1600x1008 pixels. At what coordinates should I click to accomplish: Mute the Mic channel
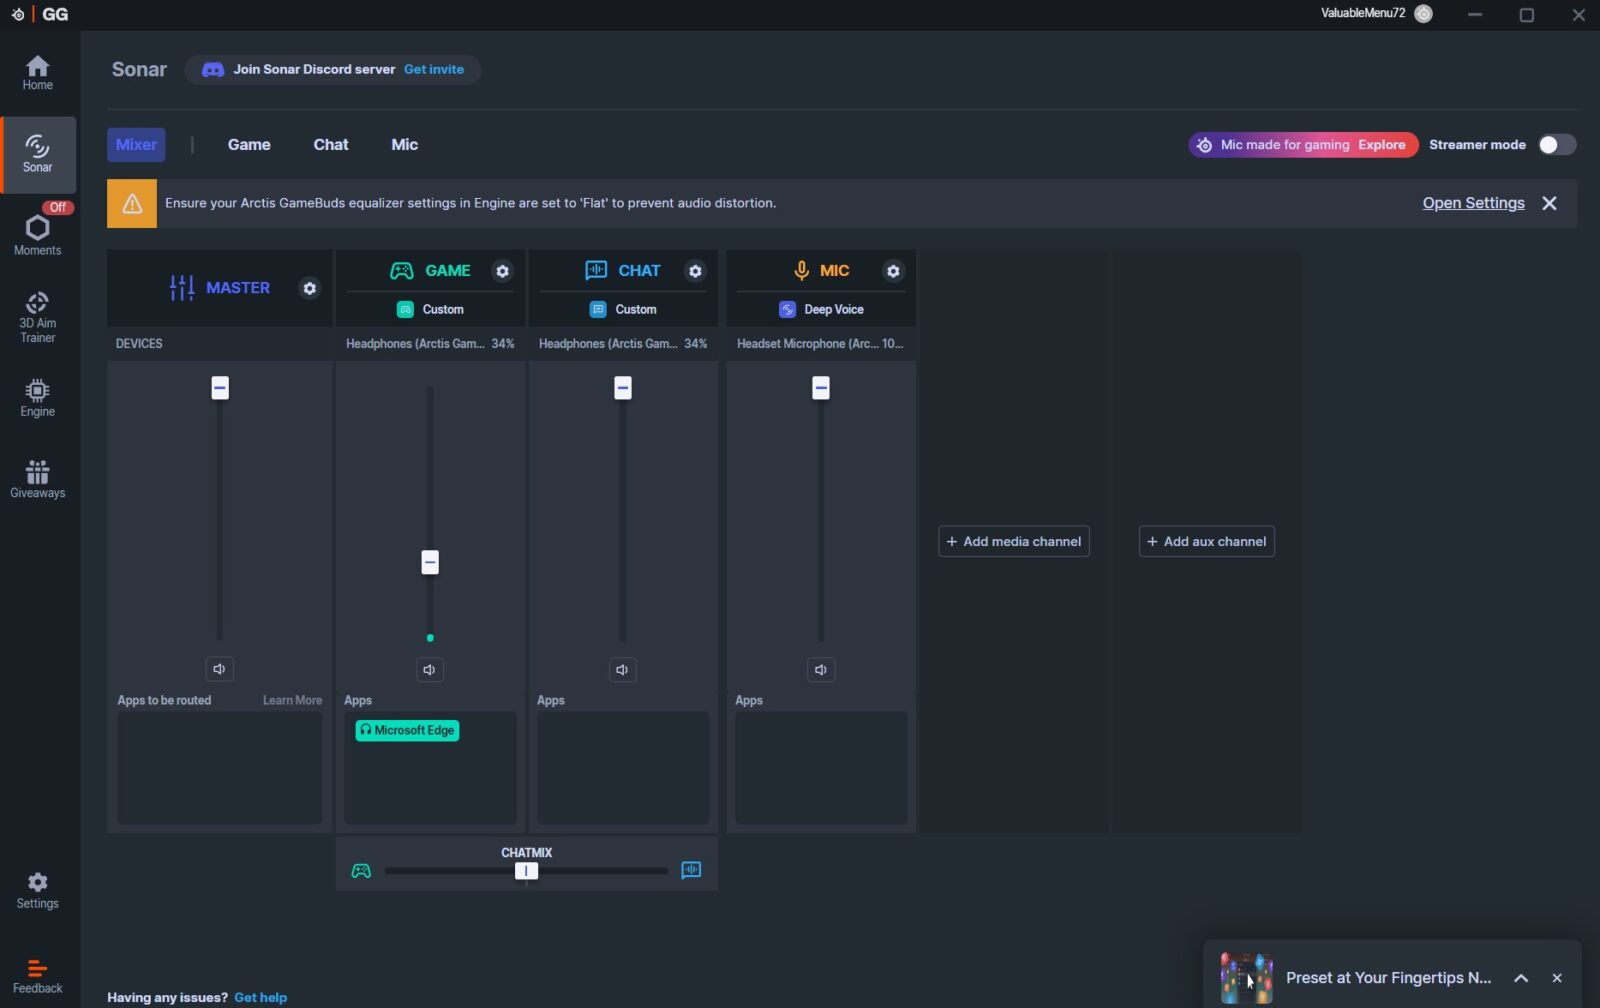[820, 670]
